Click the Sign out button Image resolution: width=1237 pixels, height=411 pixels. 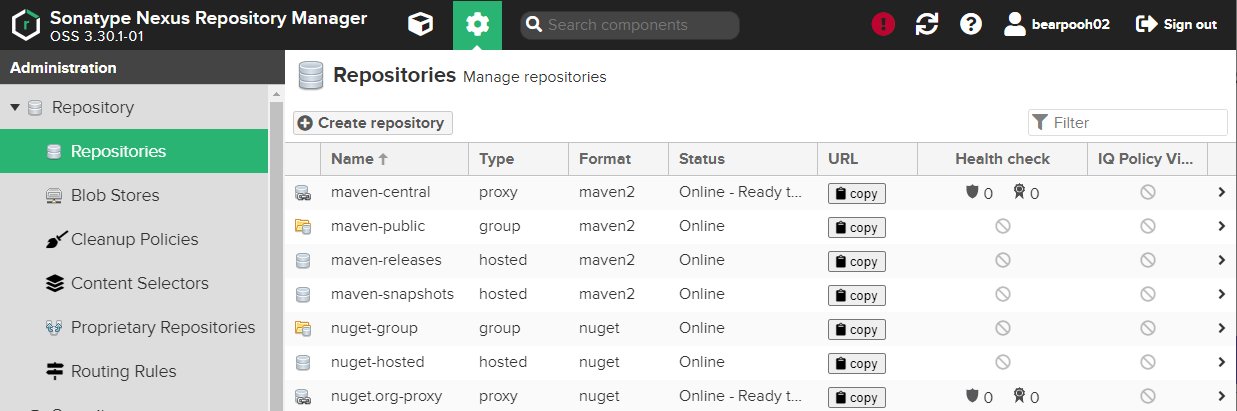1177,24
